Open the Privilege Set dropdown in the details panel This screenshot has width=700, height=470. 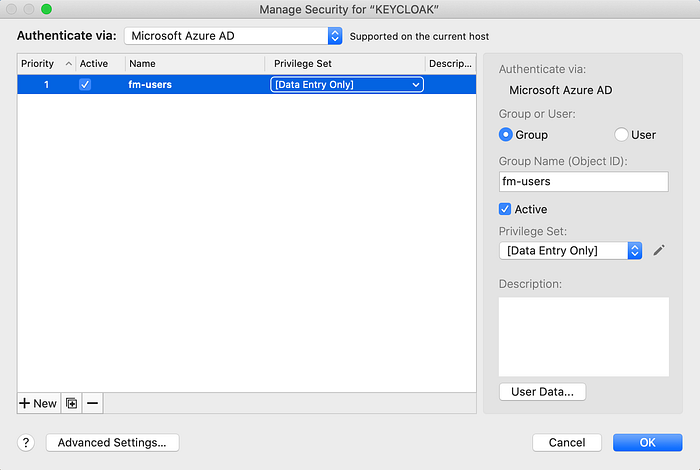click(571, 250)
